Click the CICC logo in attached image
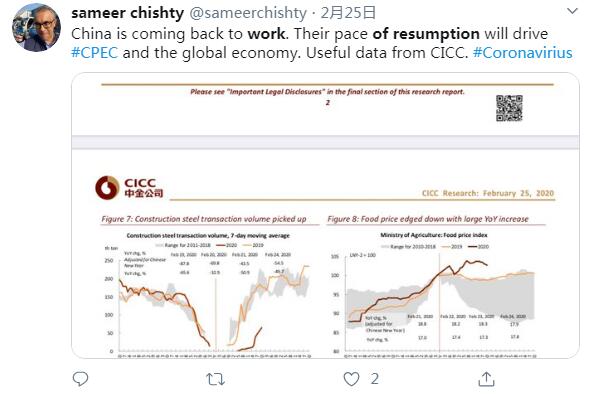The image size is (594, 394). pos(129,188)
